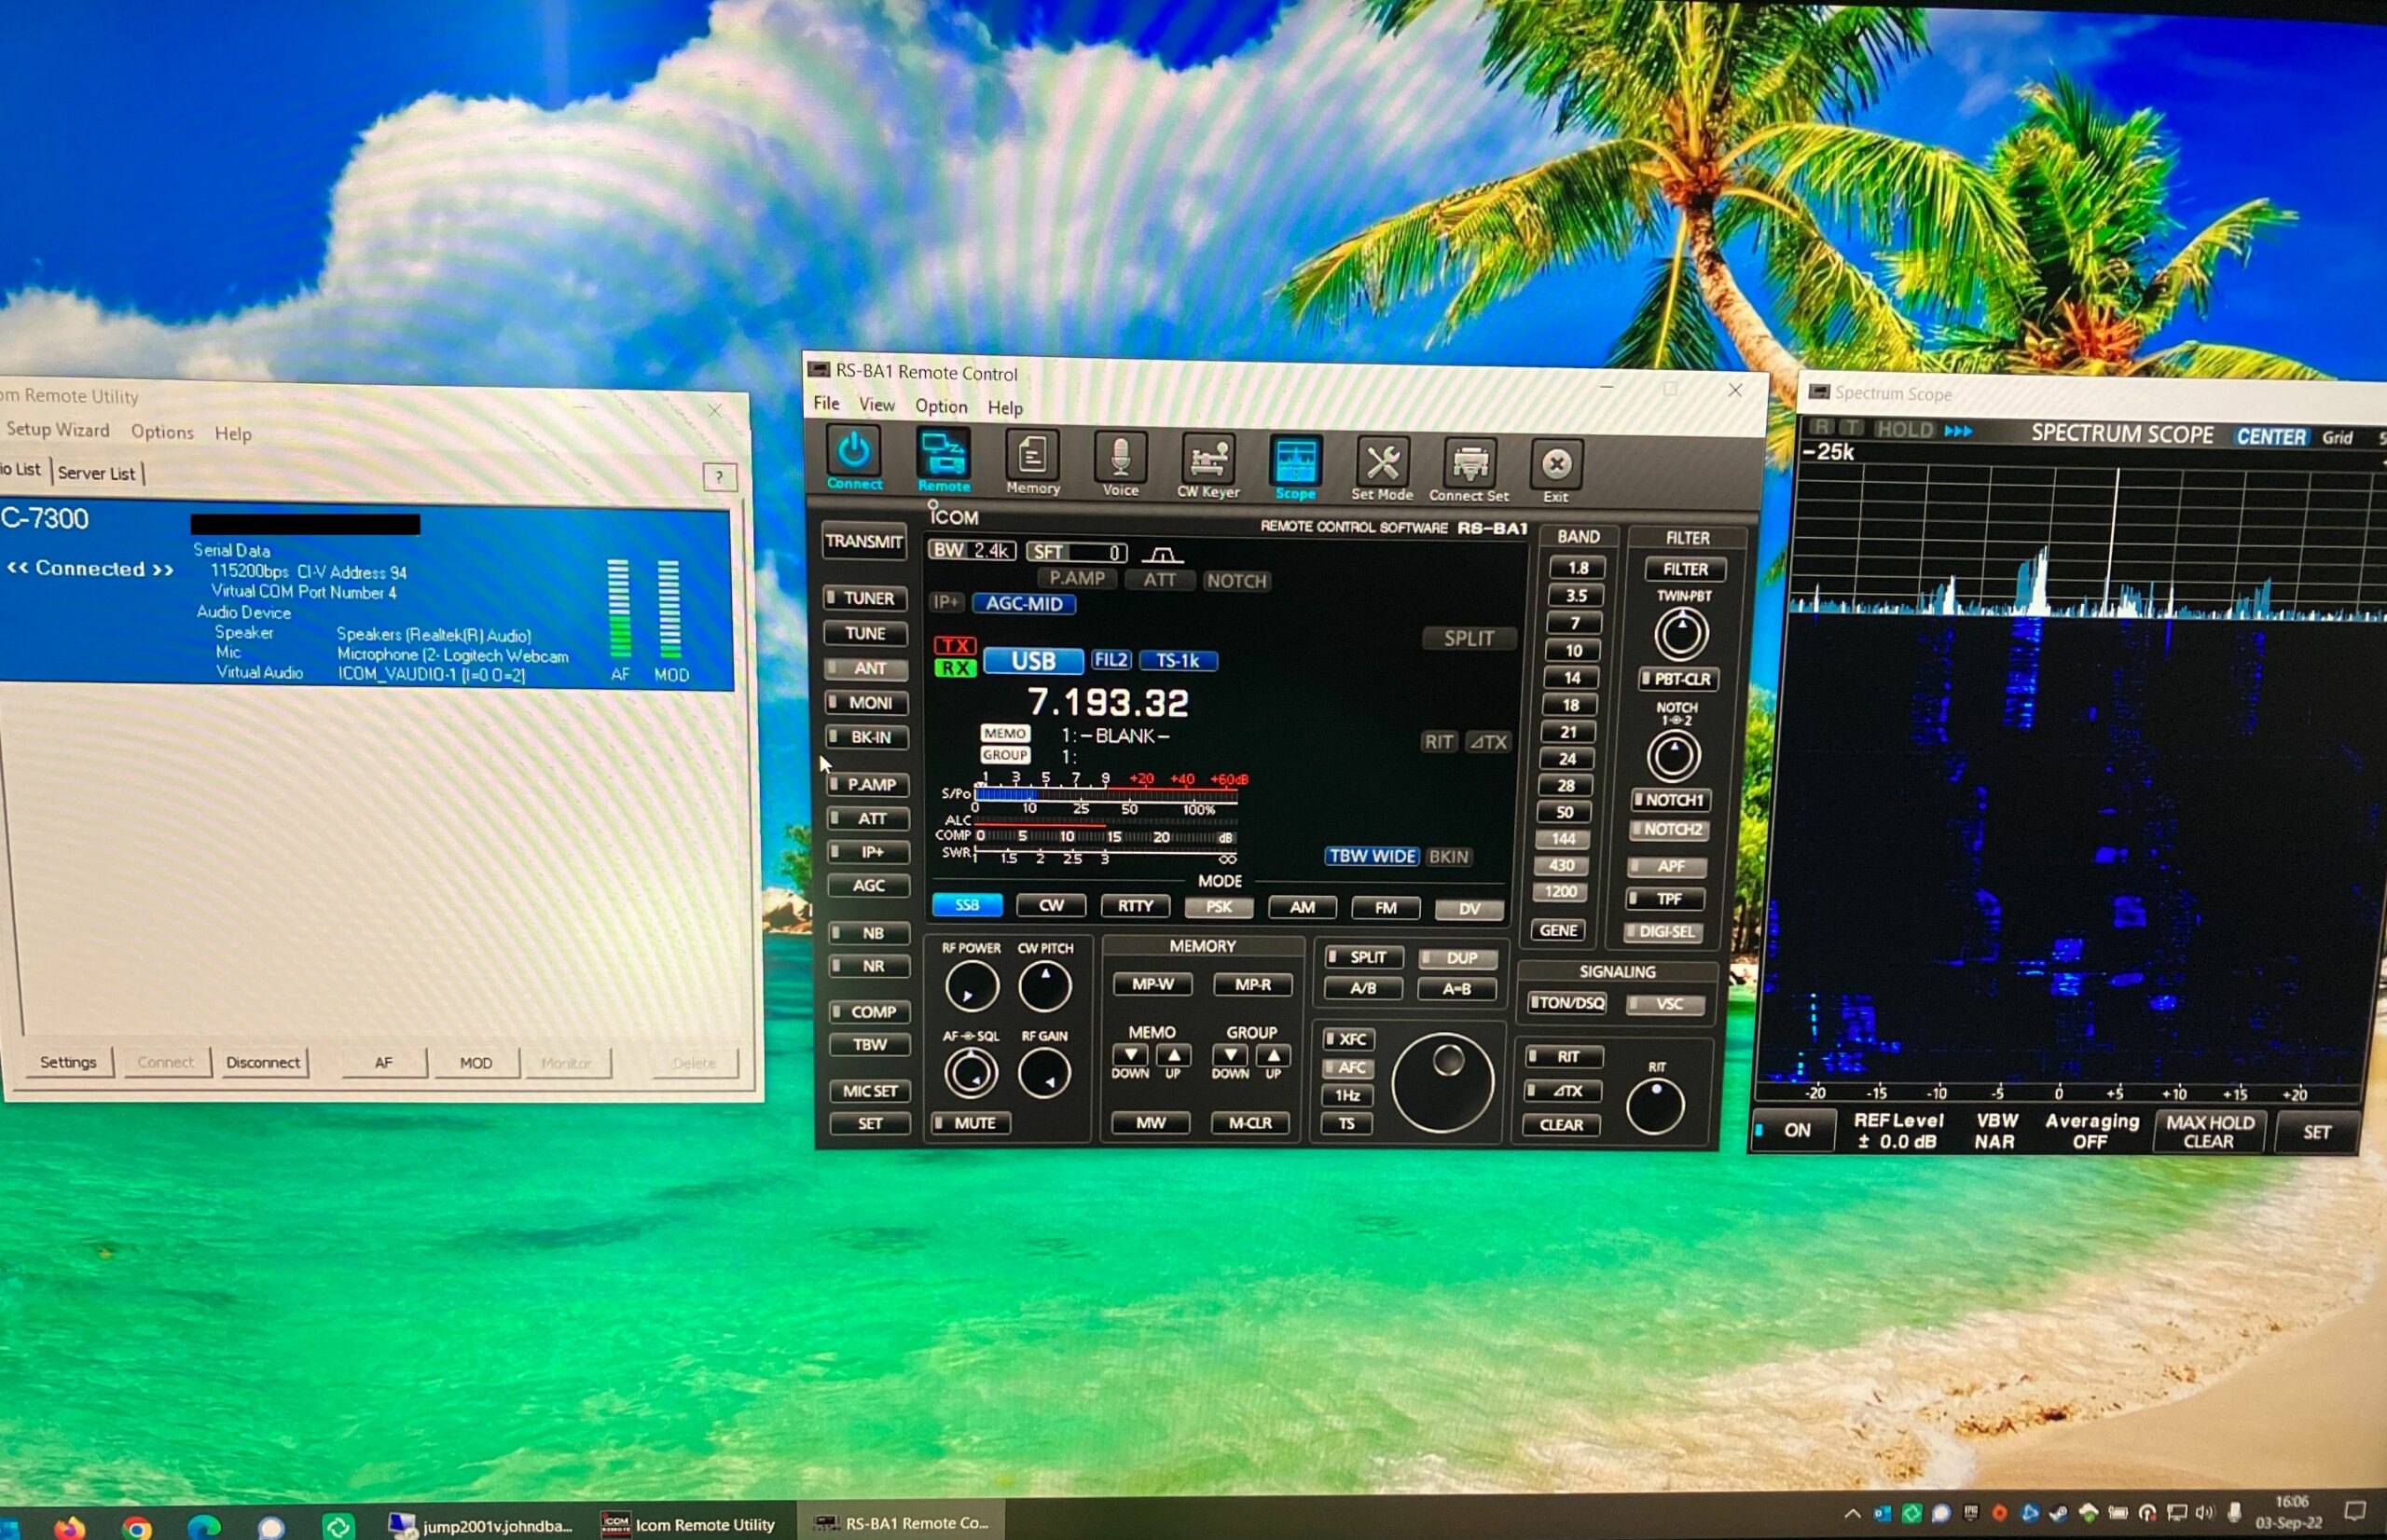Click the main tuning dial
The width and height of the screenshot is (2387, 1540).
pyautogui.click(x=1442, y=1083)
